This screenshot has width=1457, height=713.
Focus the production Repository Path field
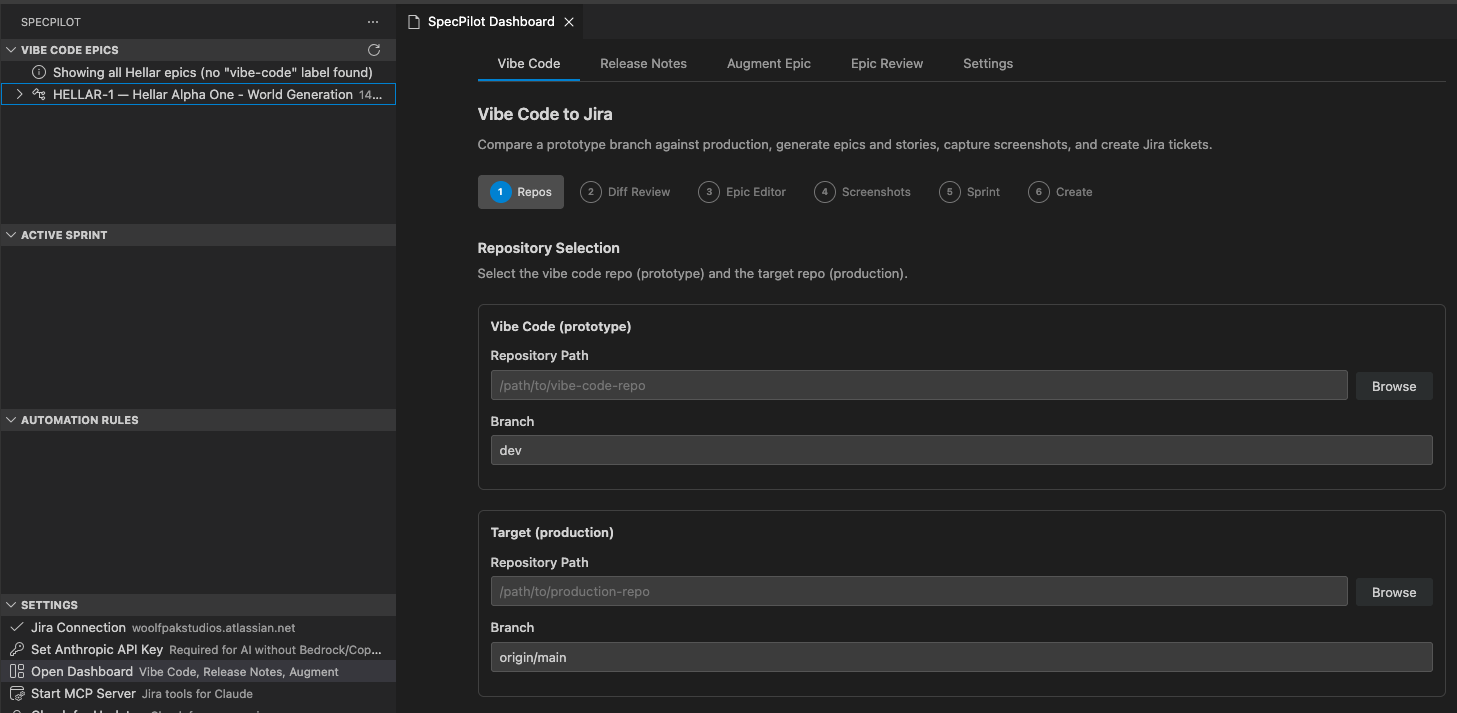point(919,592)
